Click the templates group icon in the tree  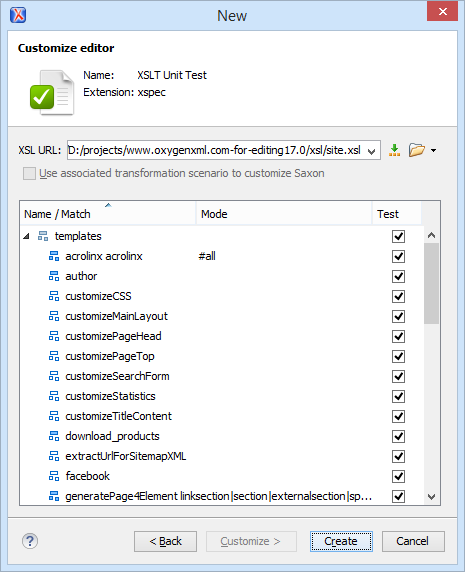click(x=43, y=236)
